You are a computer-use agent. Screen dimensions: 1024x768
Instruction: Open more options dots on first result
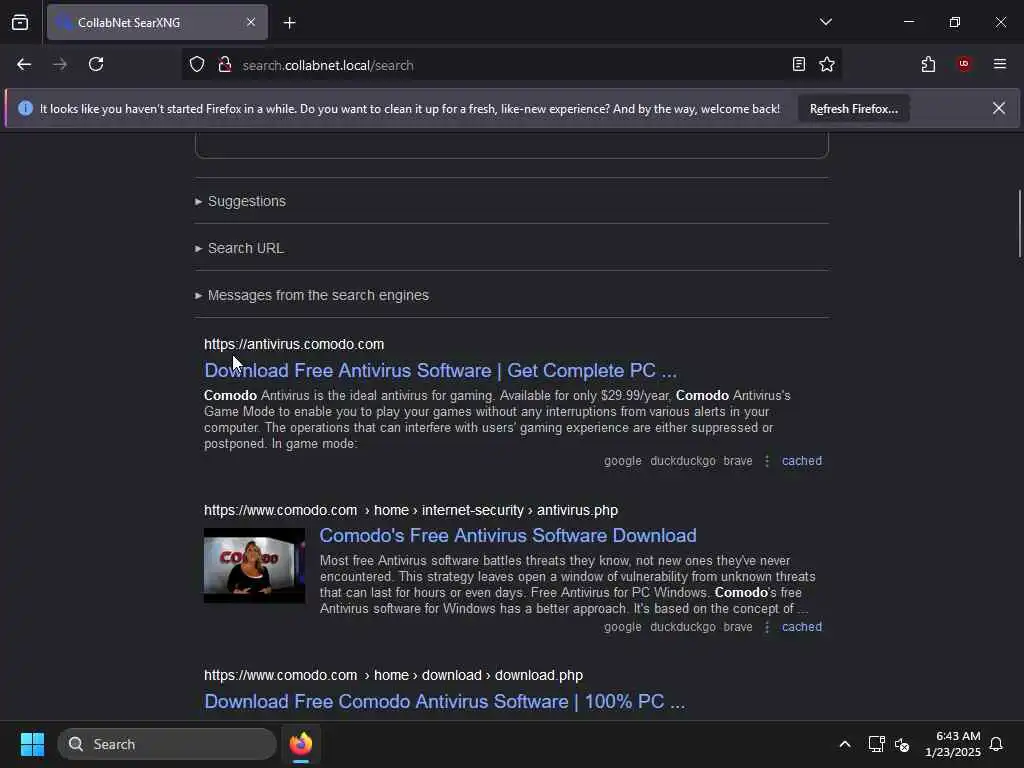tap(767, 461)
